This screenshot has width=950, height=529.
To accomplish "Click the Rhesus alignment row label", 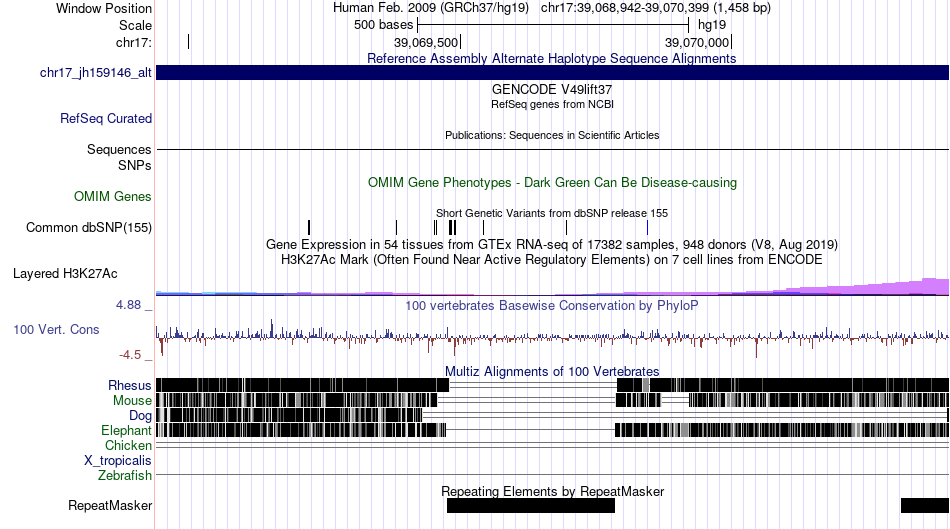I will [x=130, y=385].
